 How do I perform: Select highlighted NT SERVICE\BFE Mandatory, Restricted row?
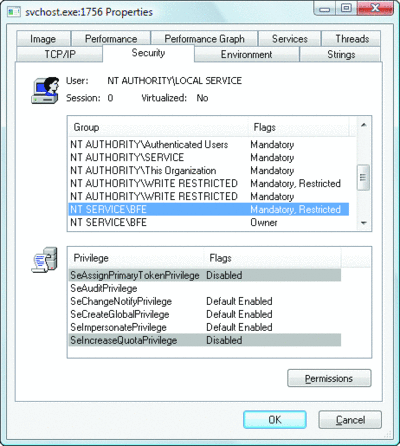(x=209, y=209)
